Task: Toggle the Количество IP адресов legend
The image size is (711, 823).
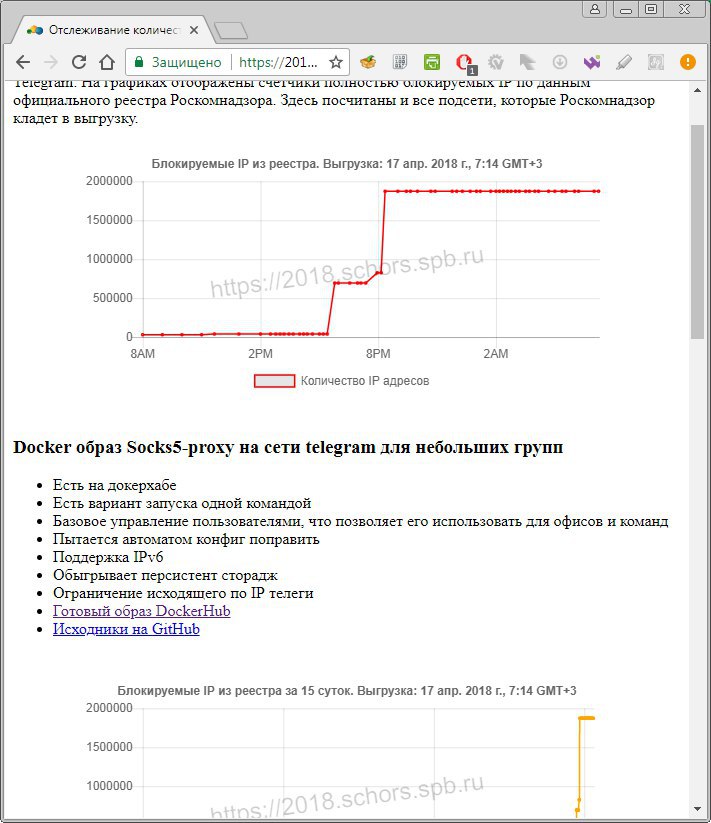Action: pyautogui.click(x=342, y=381)
